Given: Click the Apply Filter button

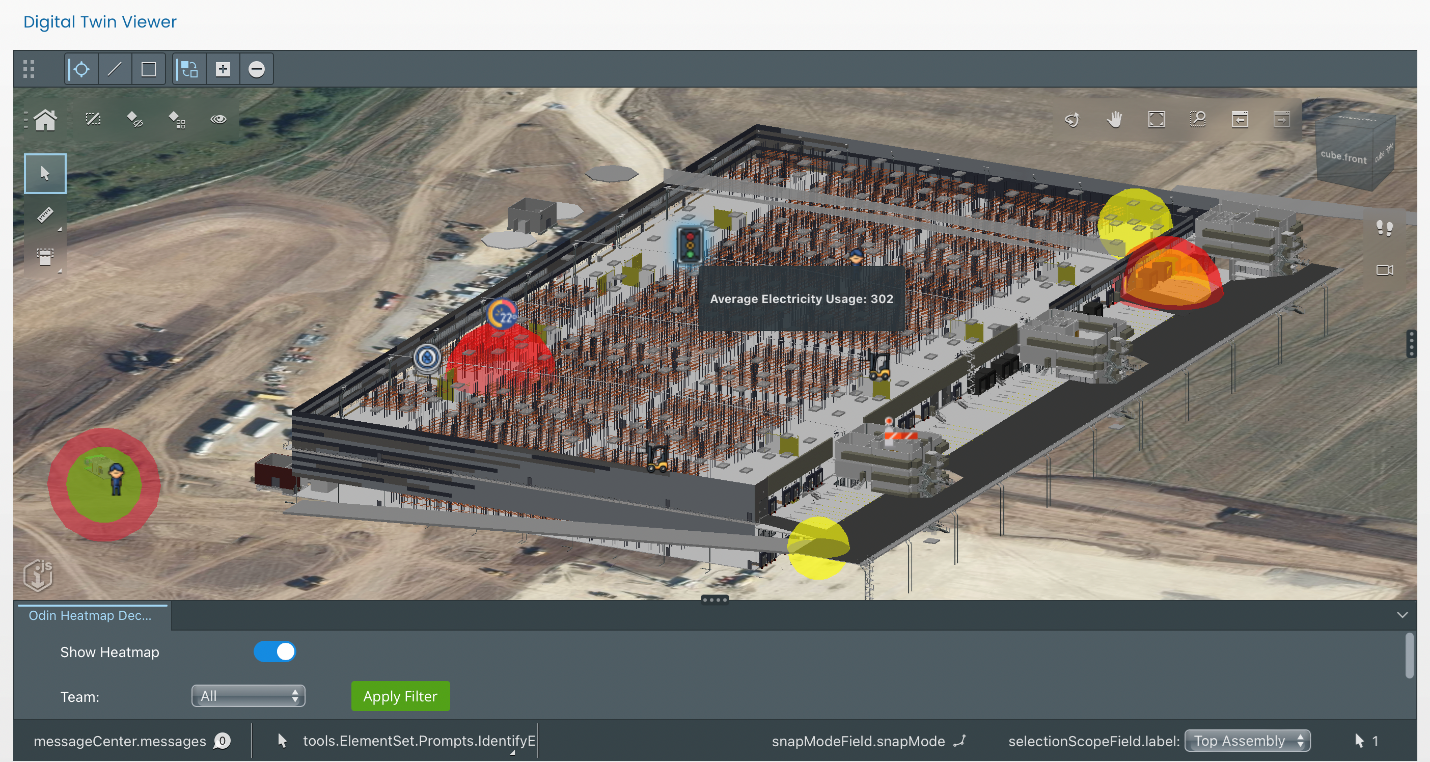Looking at the screenshot, I should (x=400, y=696).
